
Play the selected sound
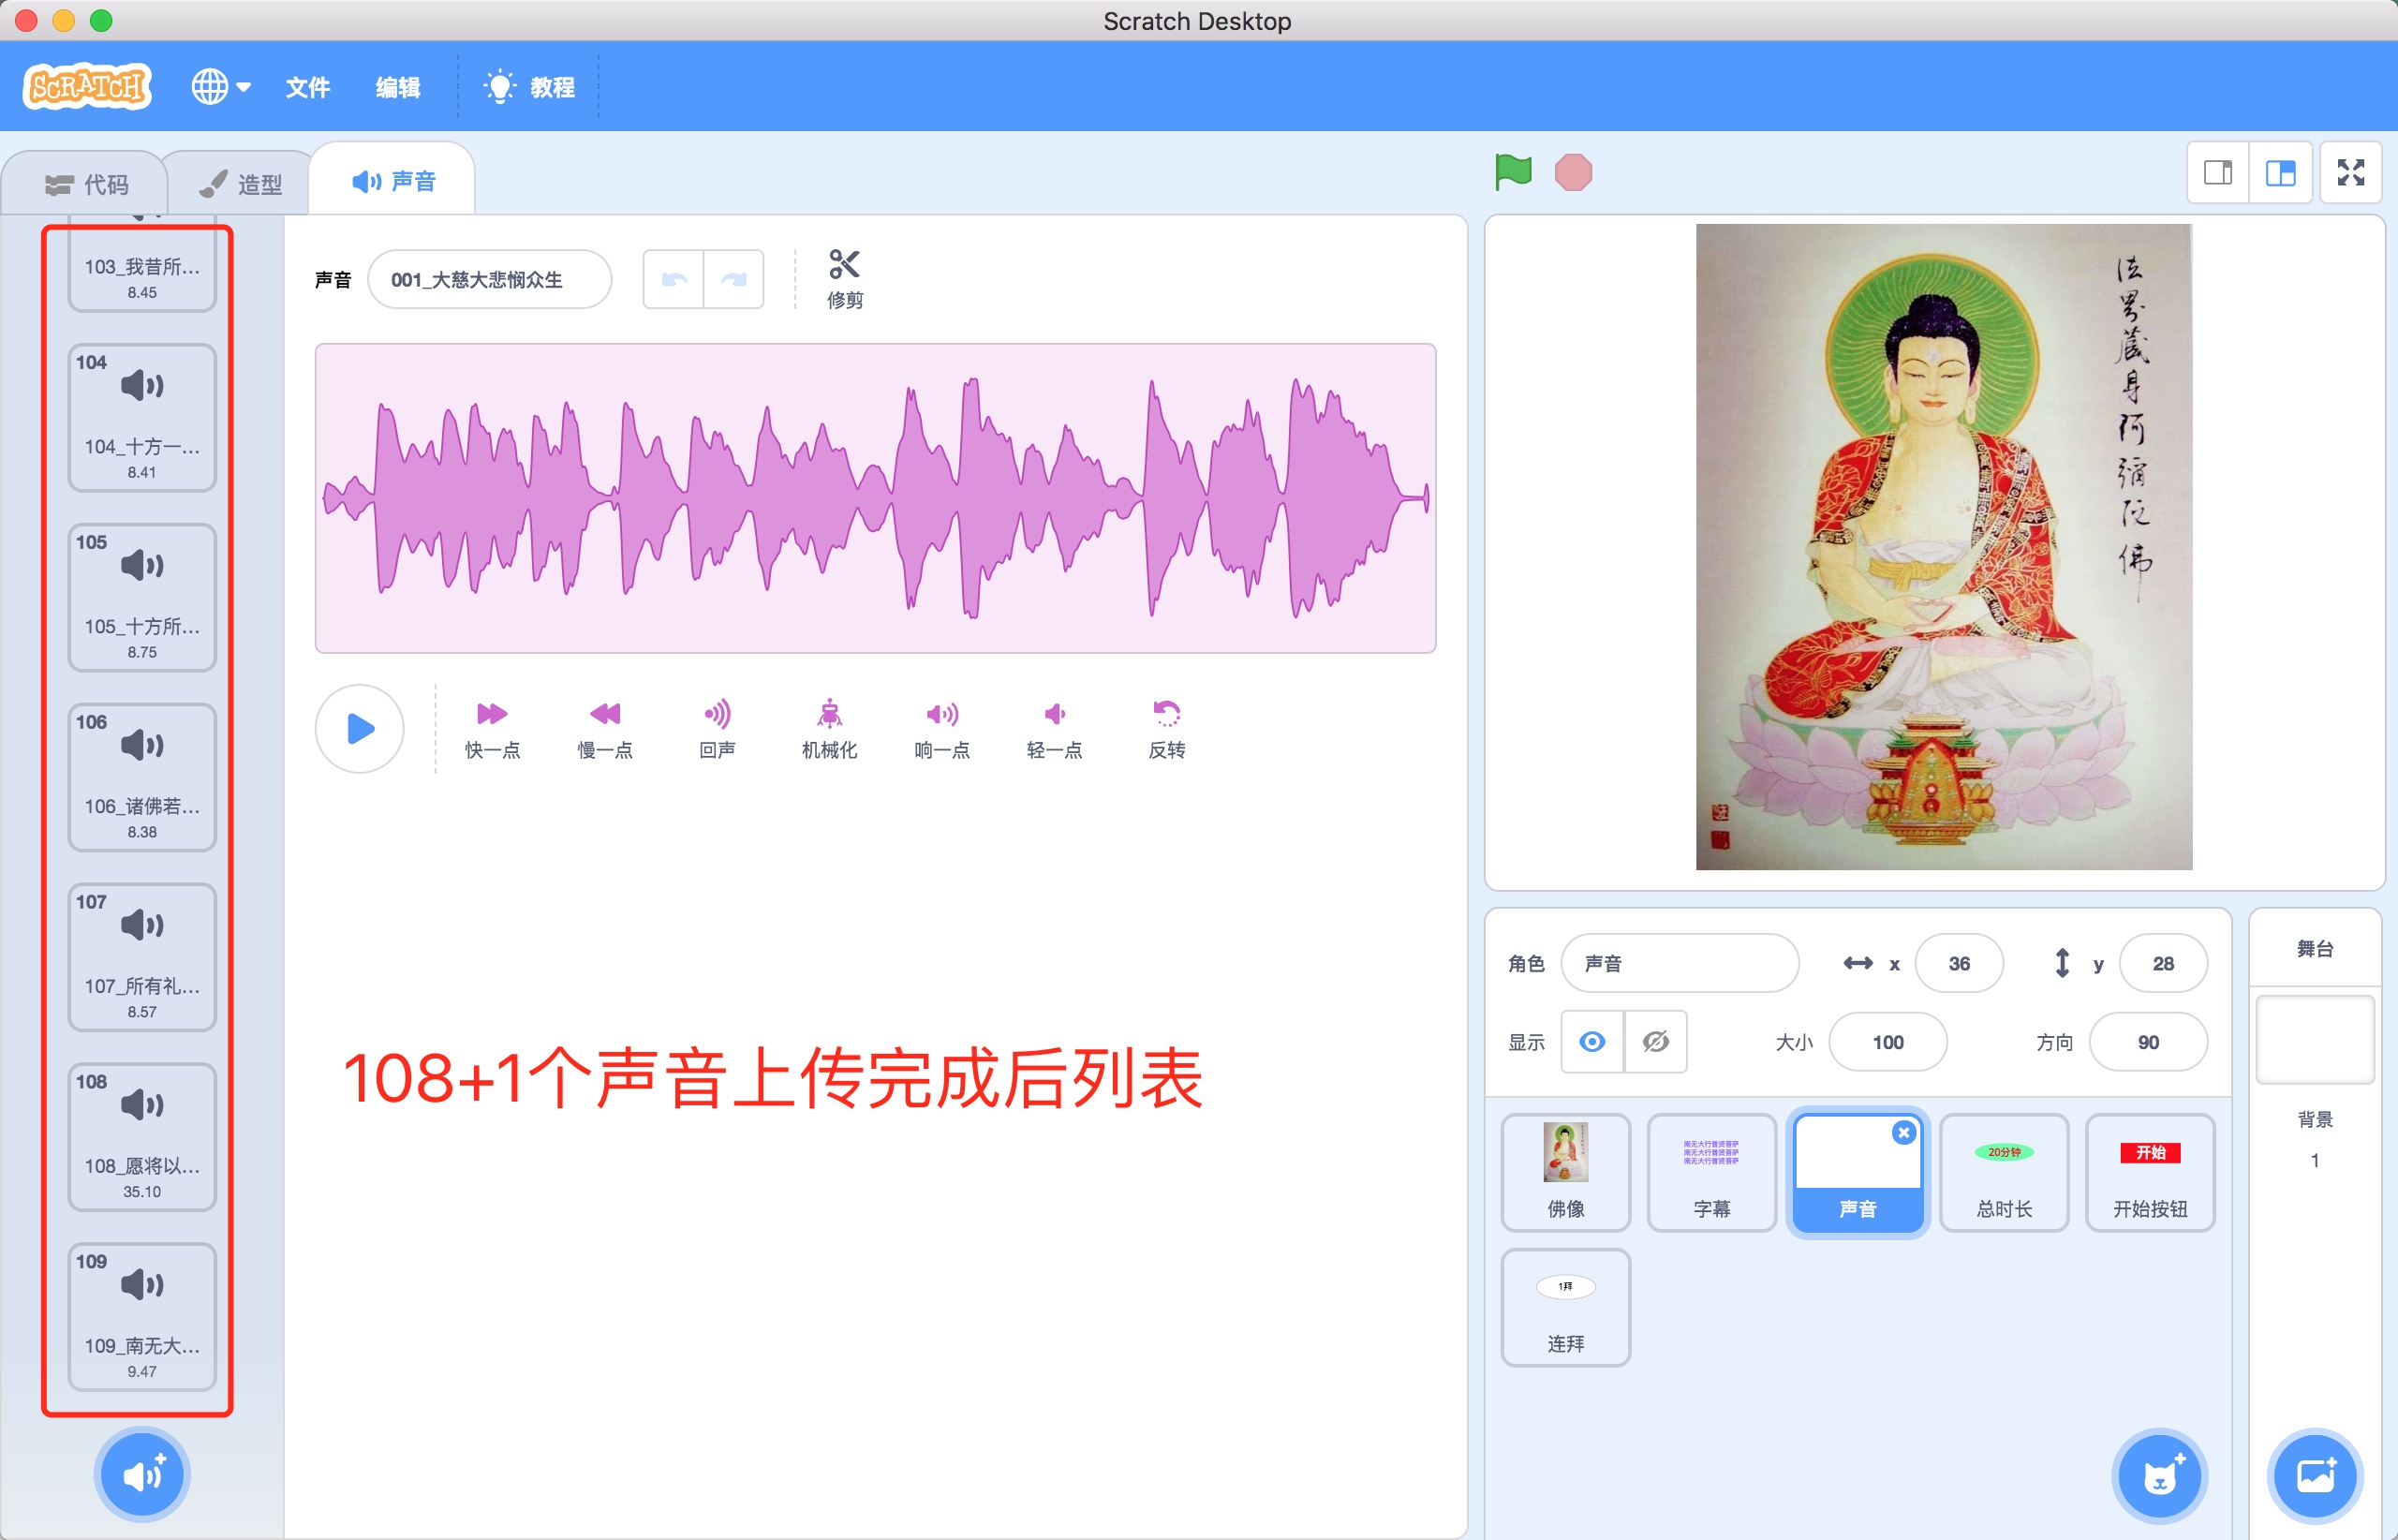tap(360, 729)
